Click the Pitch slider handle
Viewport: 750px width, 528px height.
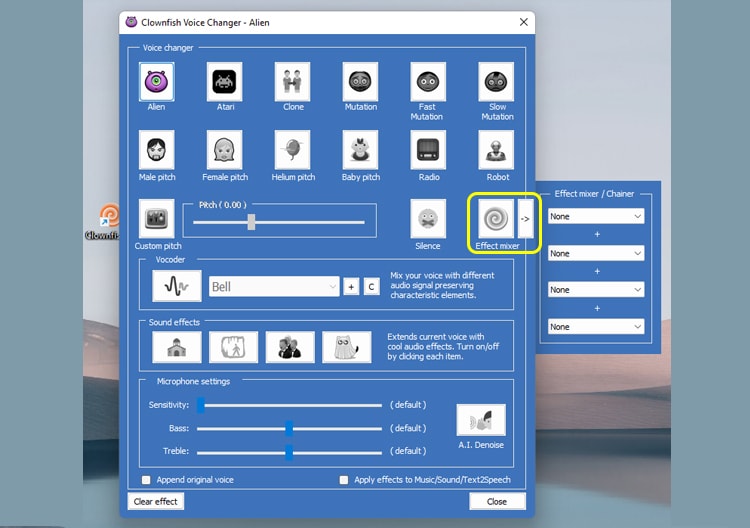click(x=251, y=222)
